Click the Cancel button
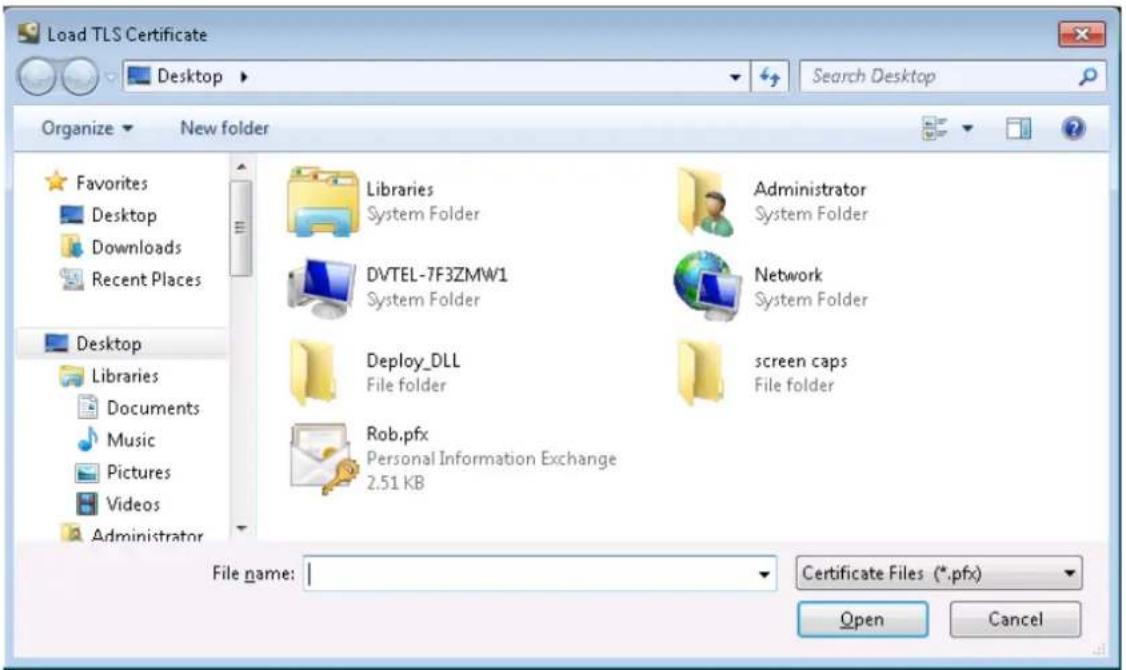This screenshot has height=670, width=1126. click(x=1015, y=619)
